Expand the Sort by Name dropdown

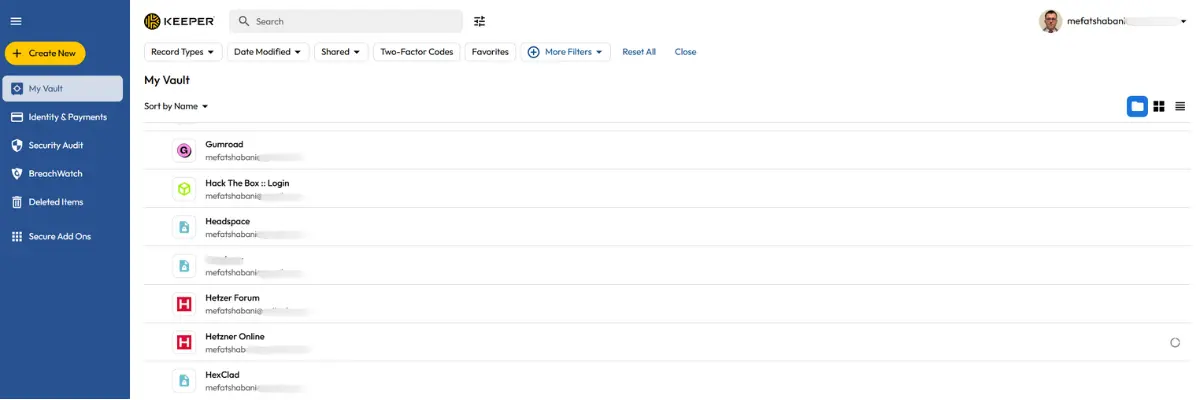pyautogui.click(x=176, y=106)
